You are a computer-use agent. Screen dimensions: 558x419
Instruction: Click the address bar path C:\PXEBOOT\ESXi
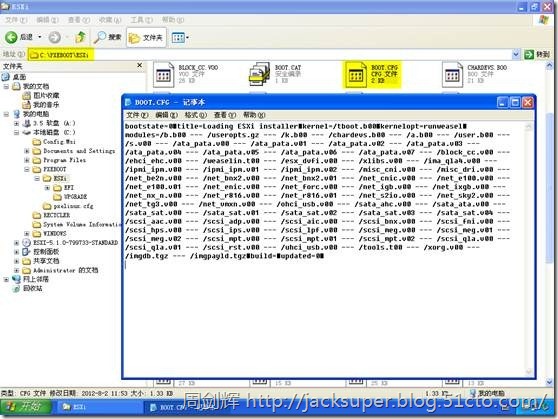(x=64, y=55)
